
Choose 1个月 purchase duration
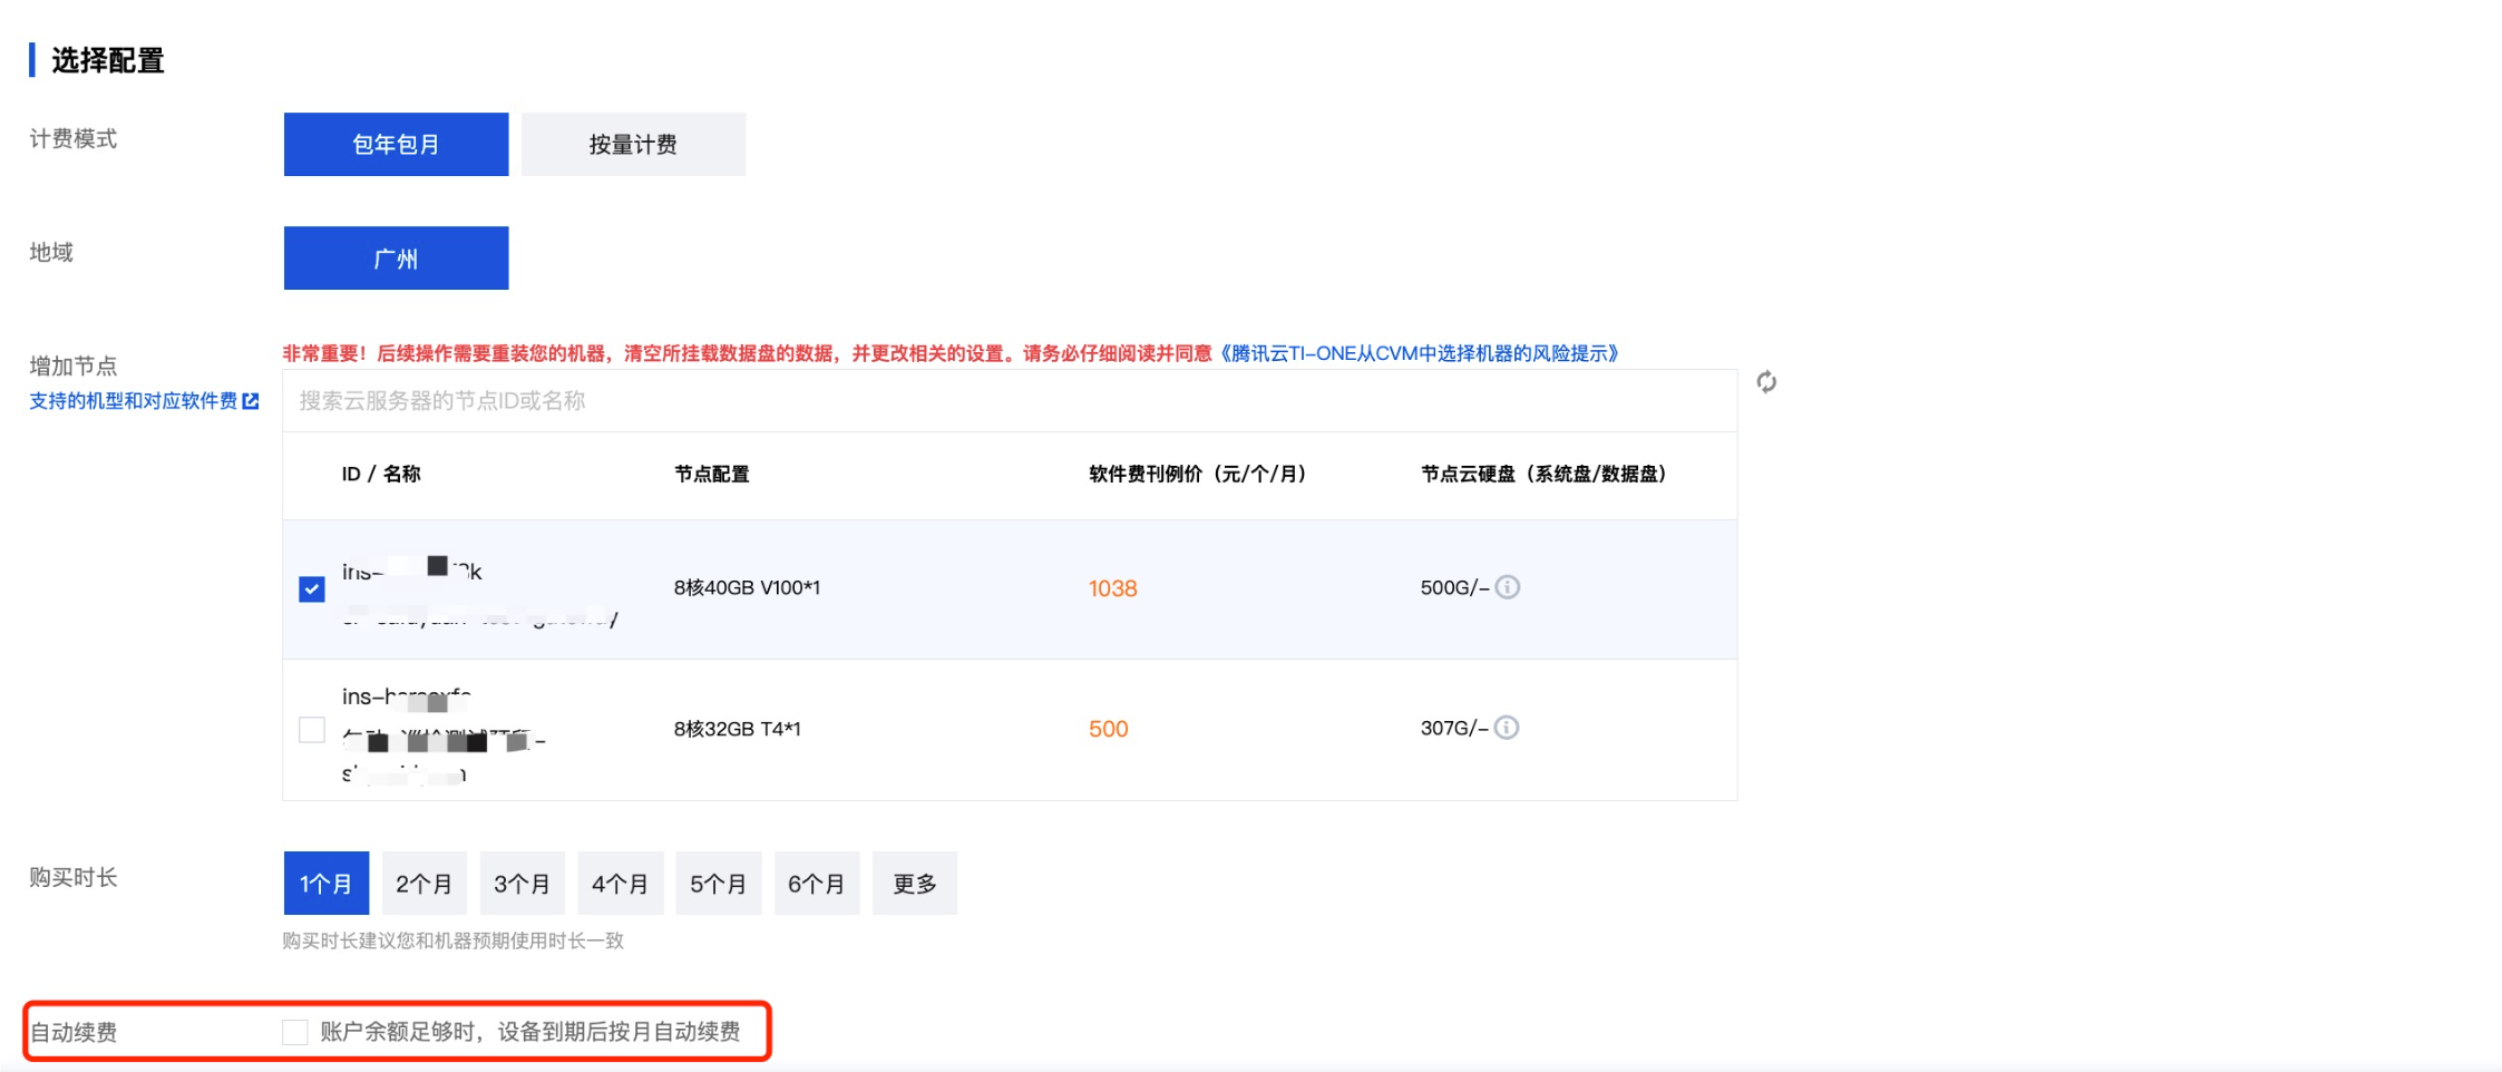pos(326,883)
